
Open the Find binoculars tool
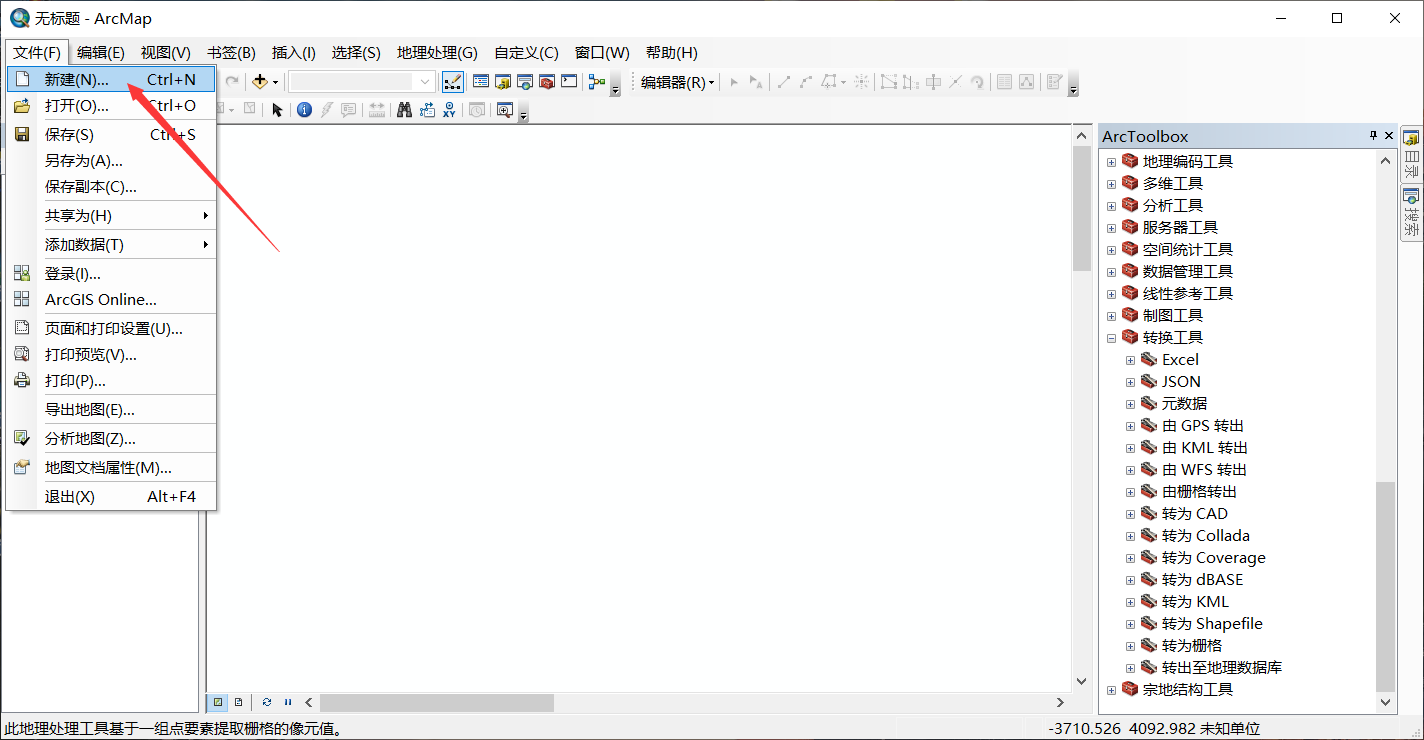404,110
